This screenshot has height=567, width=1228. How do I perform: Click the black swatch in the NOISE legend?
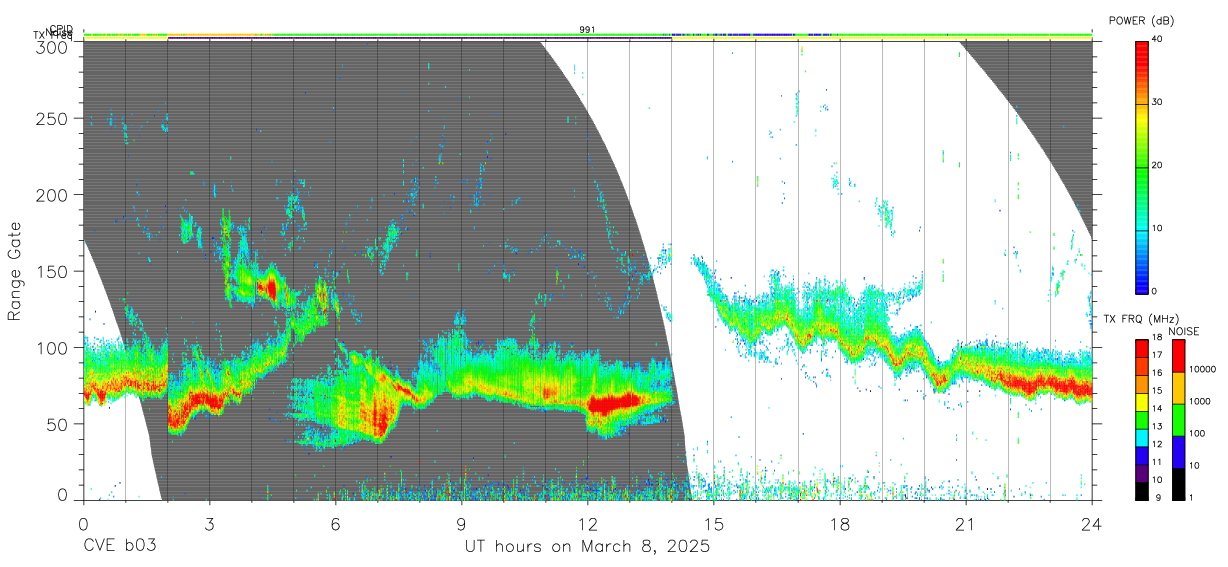pyautogui.click(x=1179, y=484)
